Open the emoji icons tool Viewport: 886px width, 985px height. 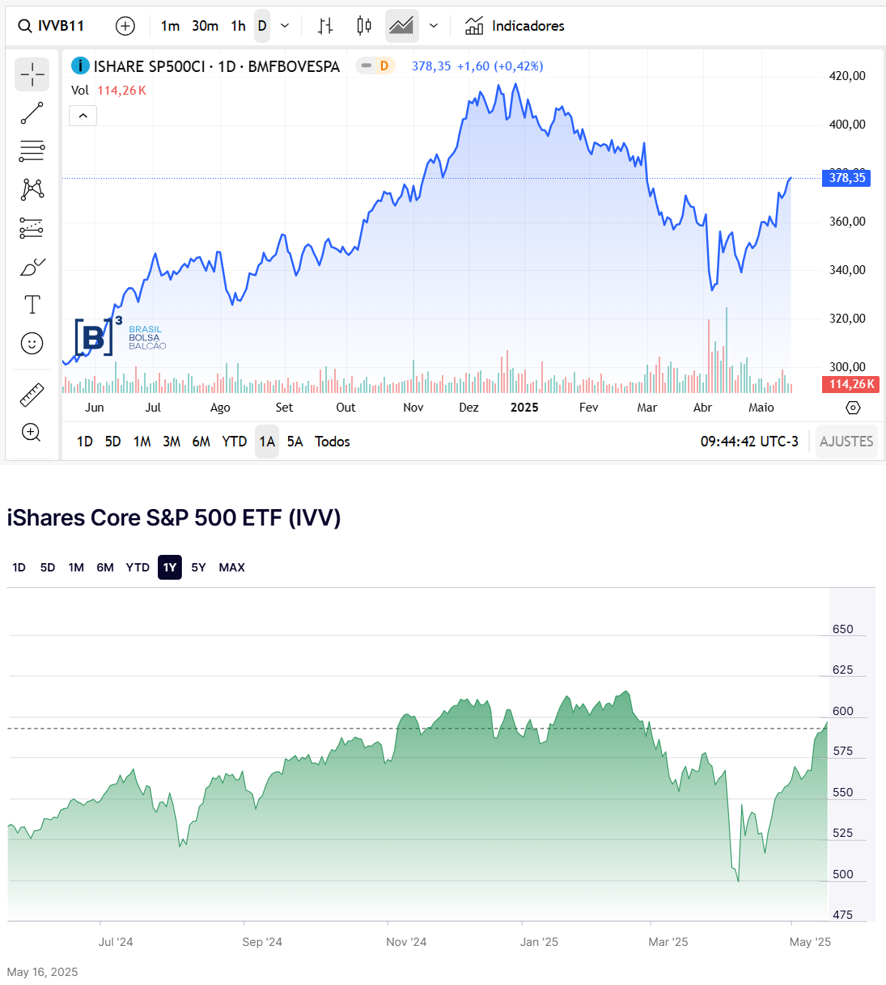point(32,343)
